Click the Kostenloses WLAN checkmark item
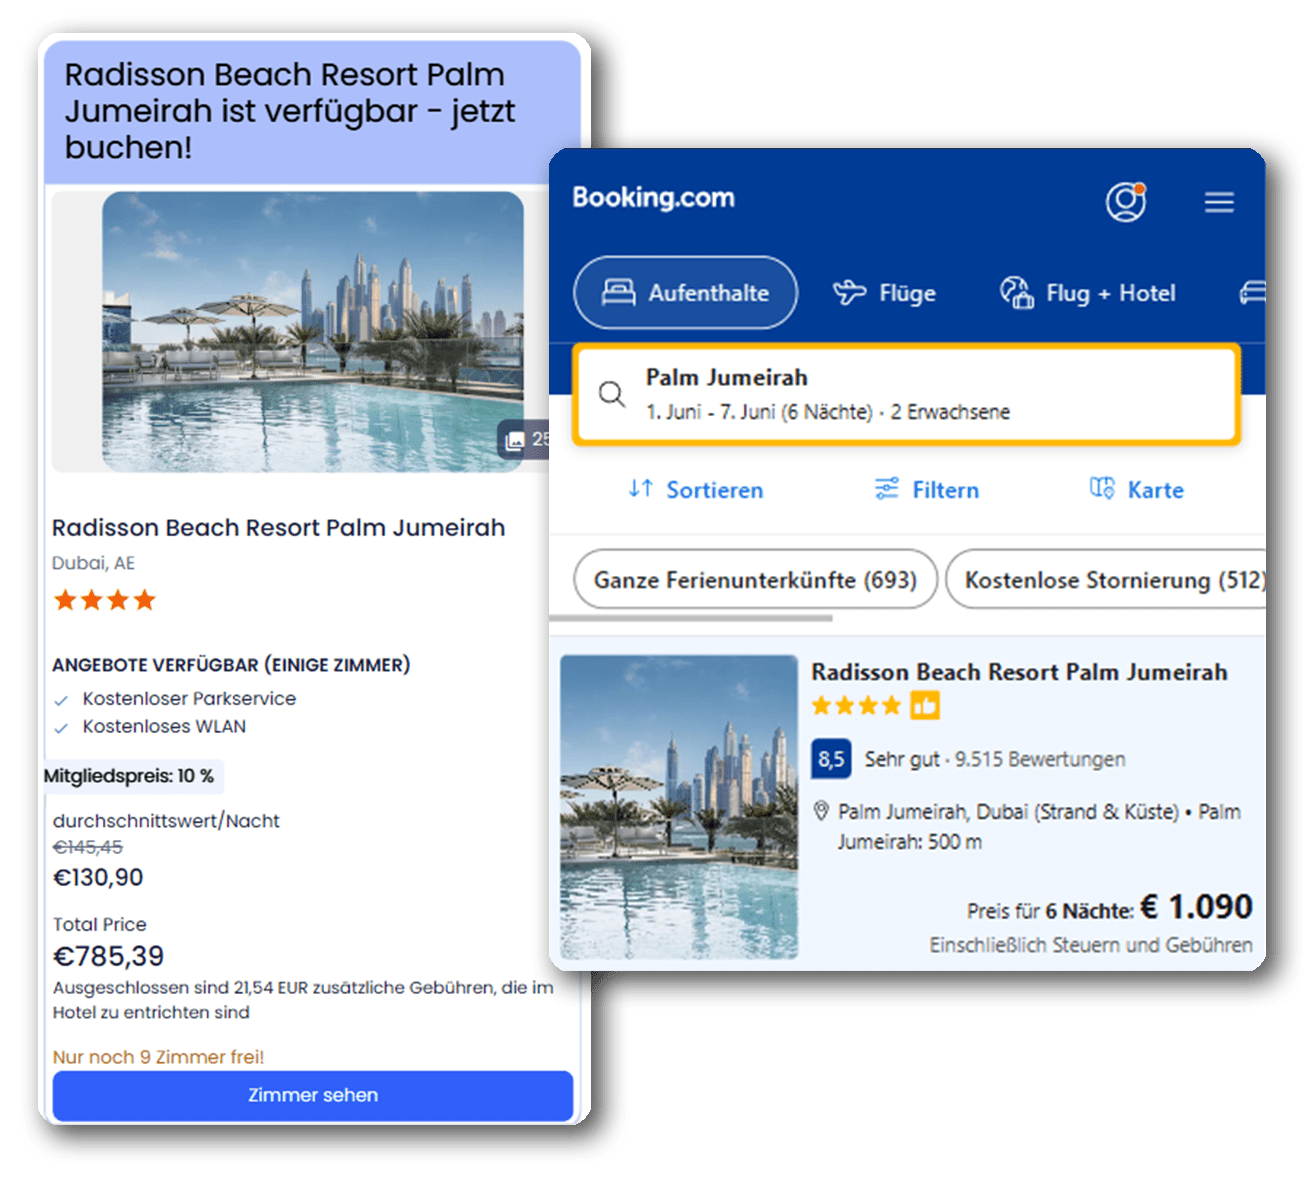The image size is (1311, 1182). click(x=150, y=726)
